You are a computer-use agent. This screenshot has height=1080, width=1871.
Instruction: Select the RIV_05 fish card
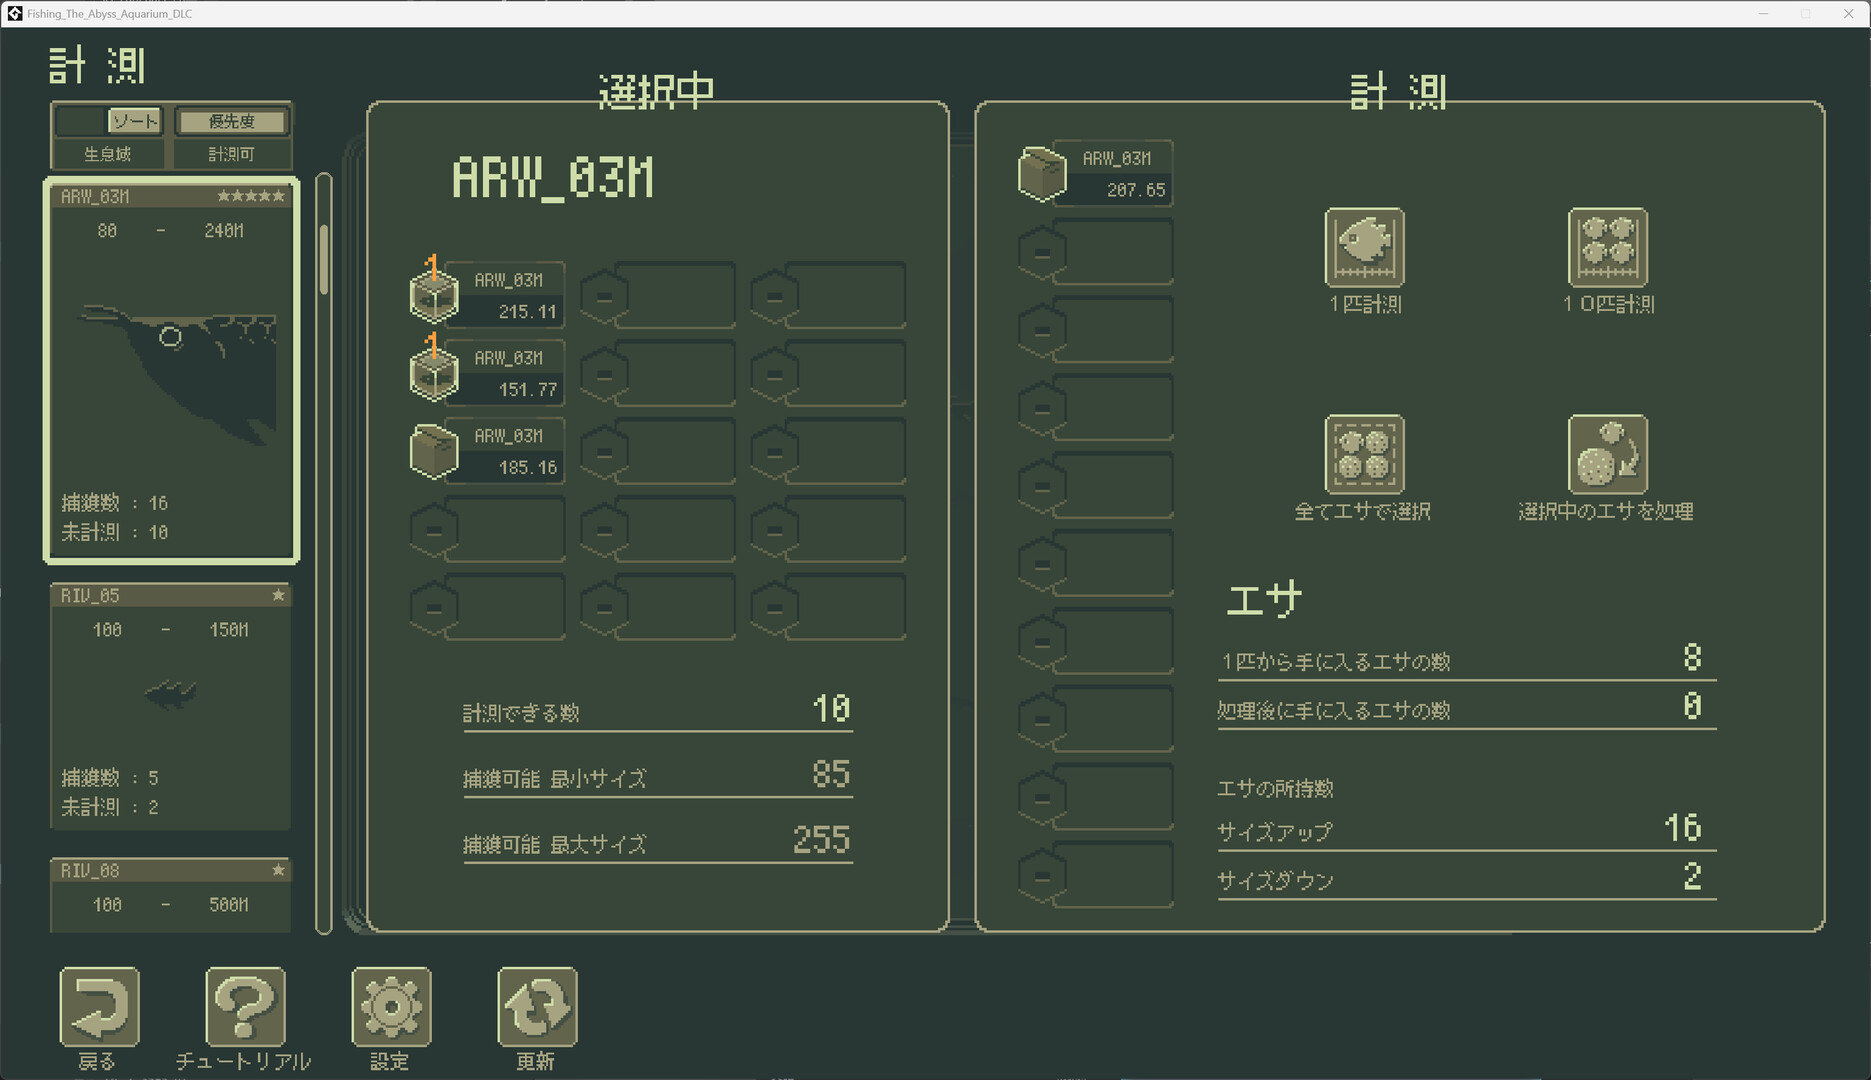[171, 705]
